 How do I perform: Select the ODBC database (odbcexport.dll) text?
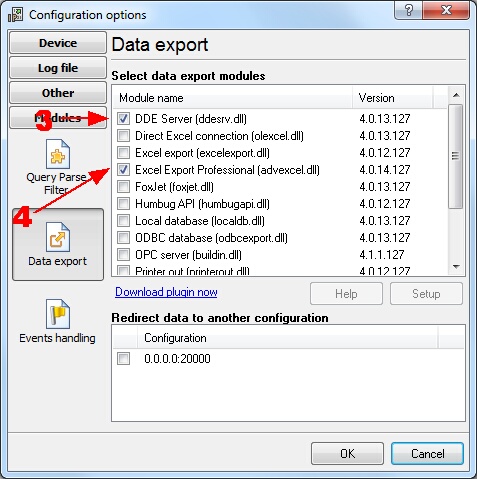pos(211,238)
